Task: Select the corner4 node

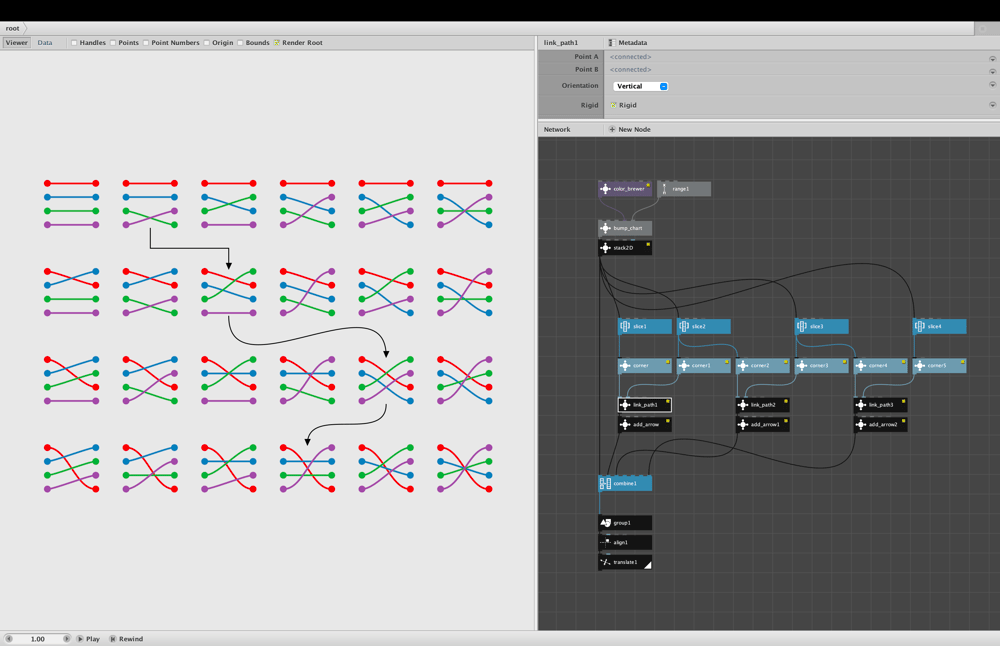Action: [x=881, y=365]
